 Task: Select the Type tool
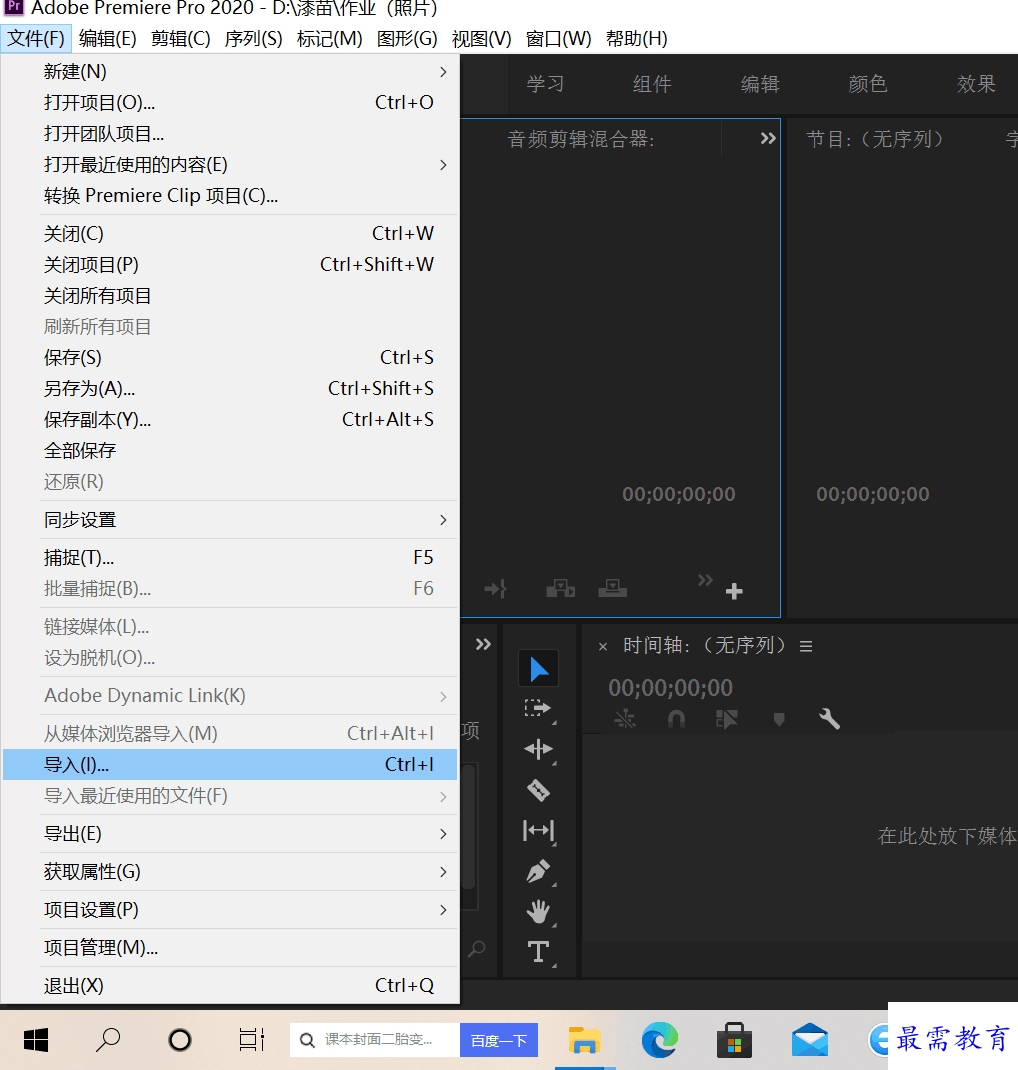(538, 951)
